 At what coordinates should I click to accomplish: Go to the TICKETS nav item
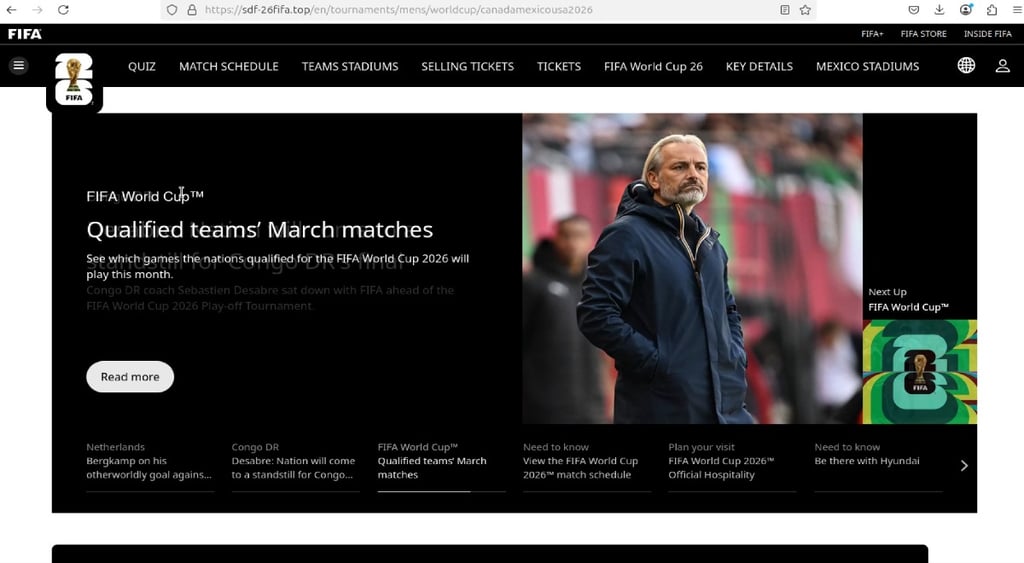click(559, 67)
